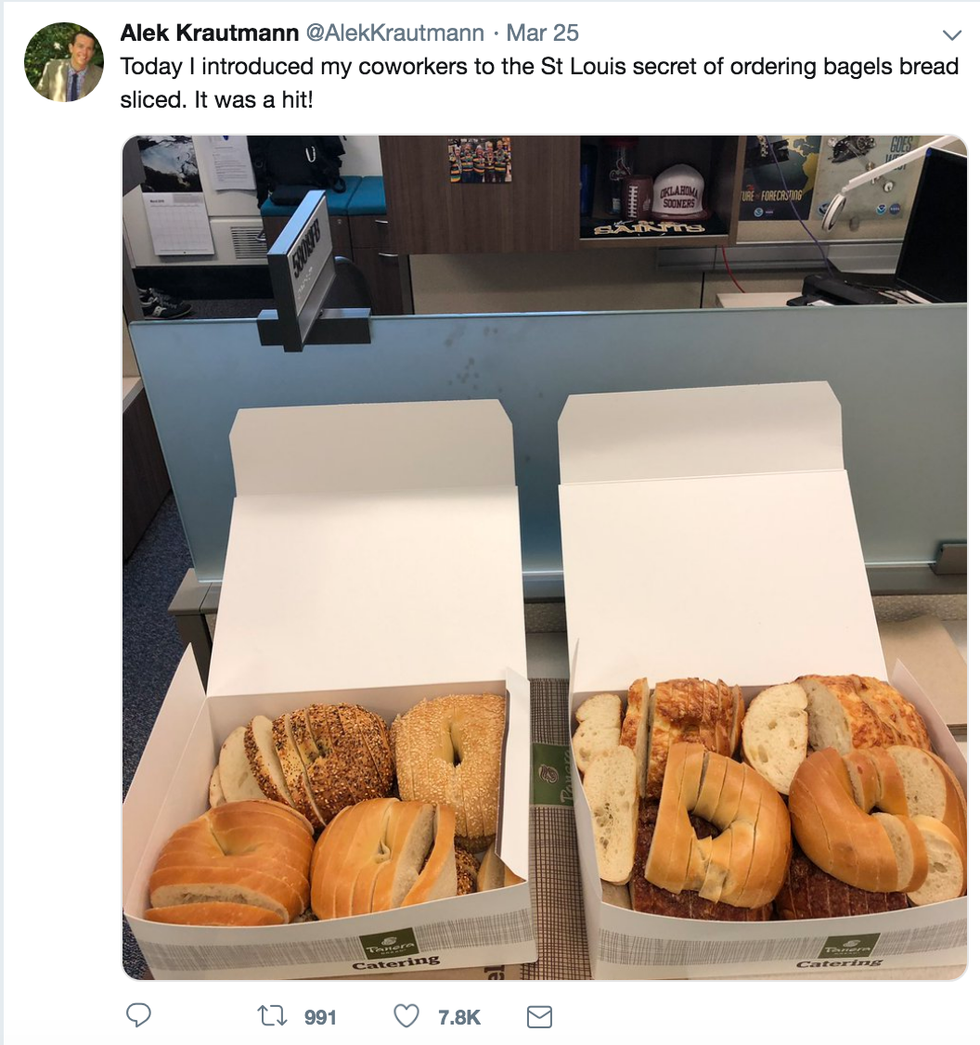Click the Mar 25 tweet timestamp
980x1045 pixels.
coord(542,33)
